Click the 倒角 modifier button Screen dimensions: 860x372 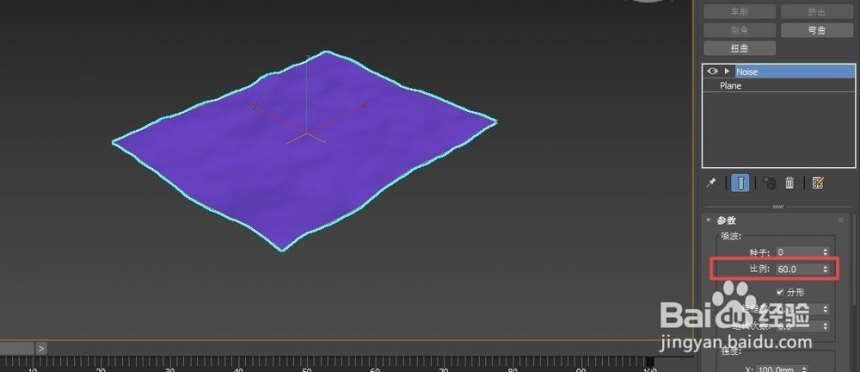click(739, 30)
